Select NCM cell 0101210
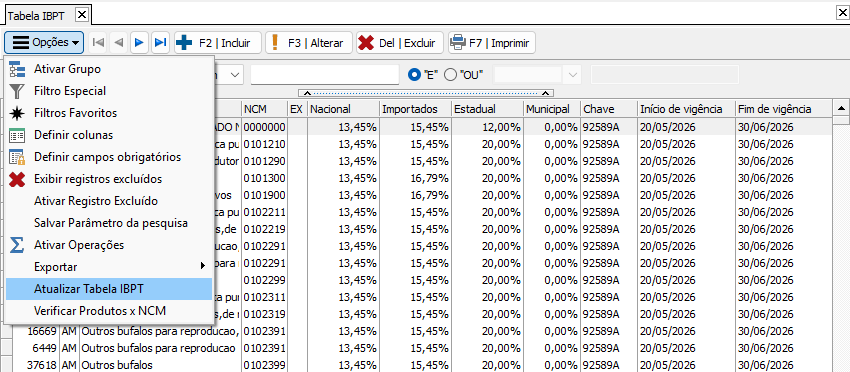850x372 pixels. pos(265,144)
